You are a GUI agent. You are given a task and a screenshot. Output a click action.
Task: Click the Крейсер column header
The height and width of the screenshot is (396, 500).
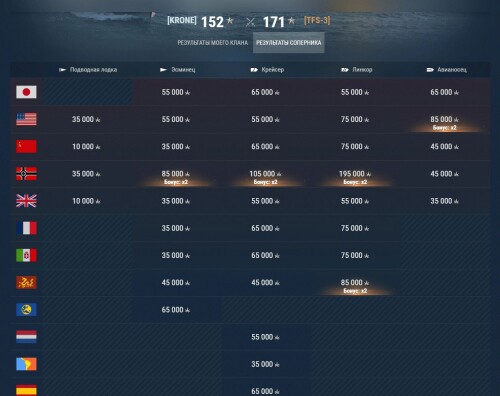[x=267, y=70]
